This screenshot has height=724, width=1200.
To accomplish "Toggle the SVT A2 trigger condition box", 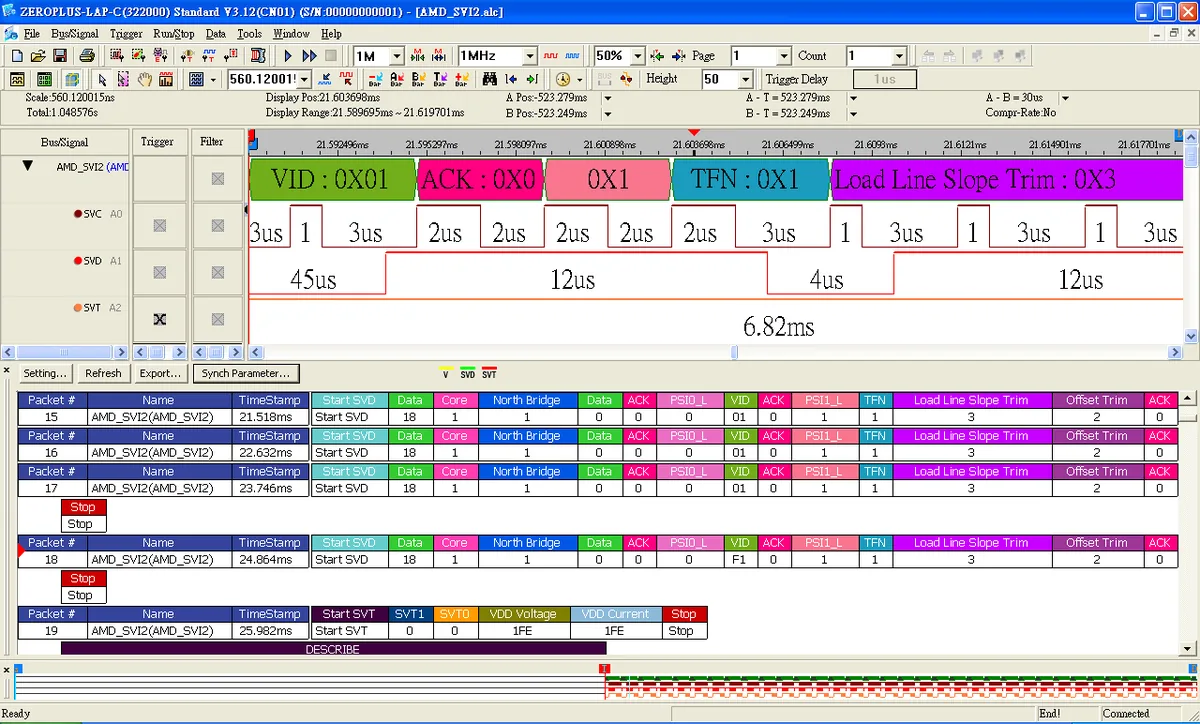I will click(159, 319).
